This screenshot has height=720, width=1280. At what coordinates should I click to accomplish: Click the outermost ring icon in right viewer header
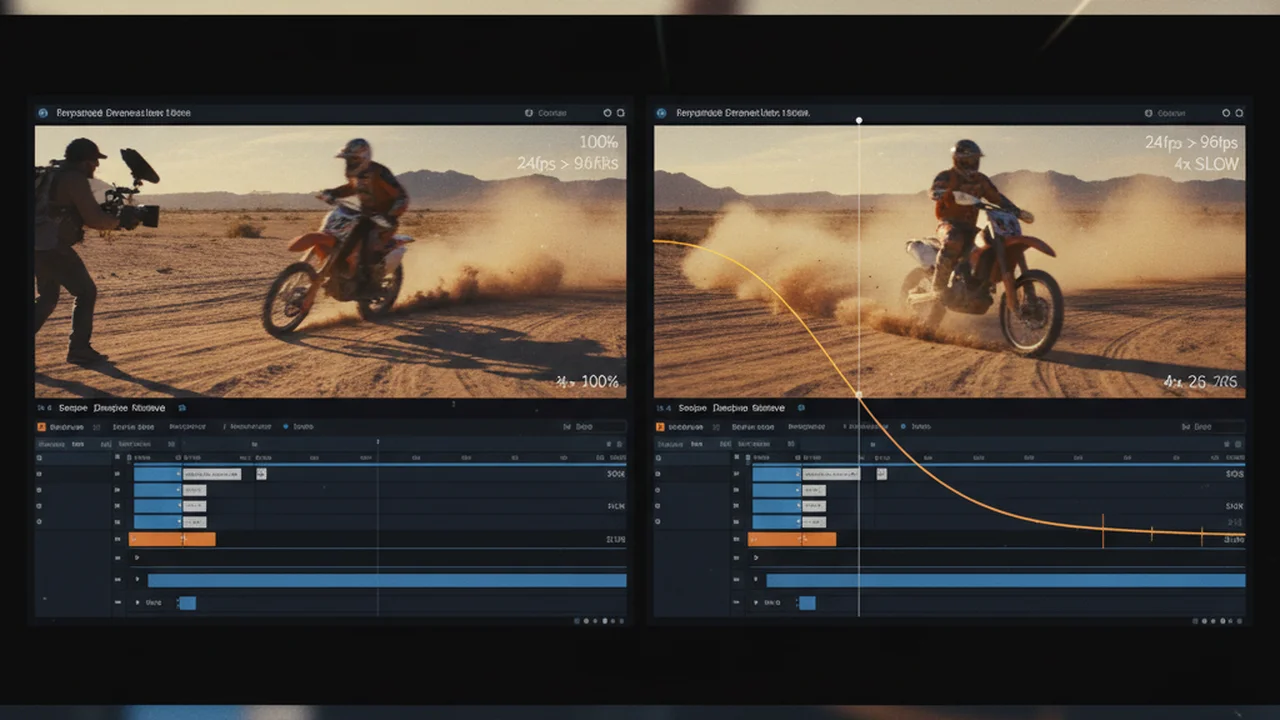[x=1240, y=113]
